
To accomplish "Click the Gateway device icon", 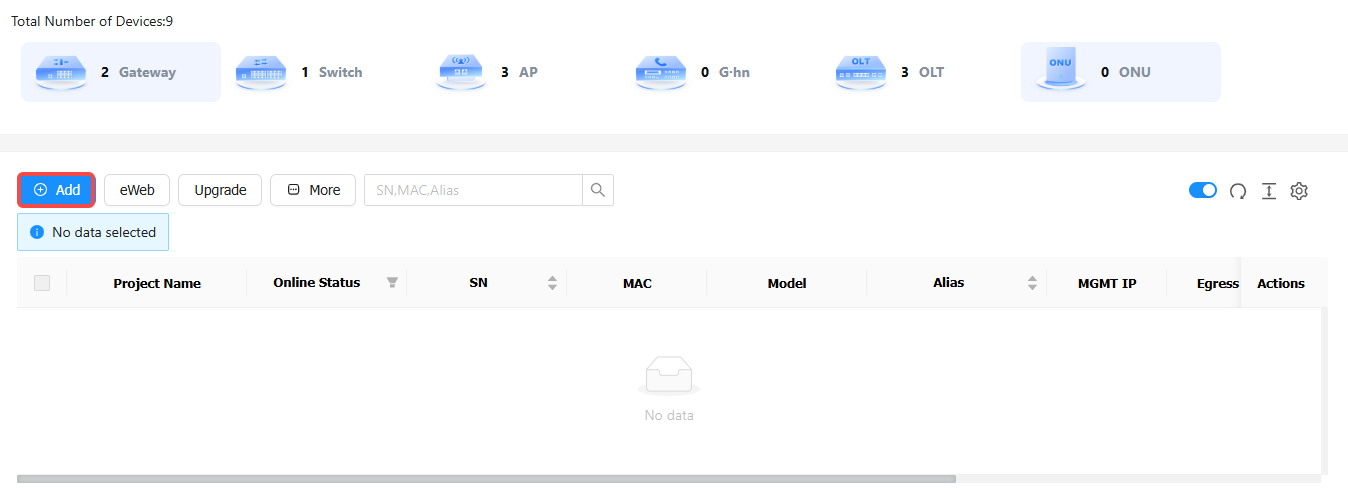I will tap(61, 72).
